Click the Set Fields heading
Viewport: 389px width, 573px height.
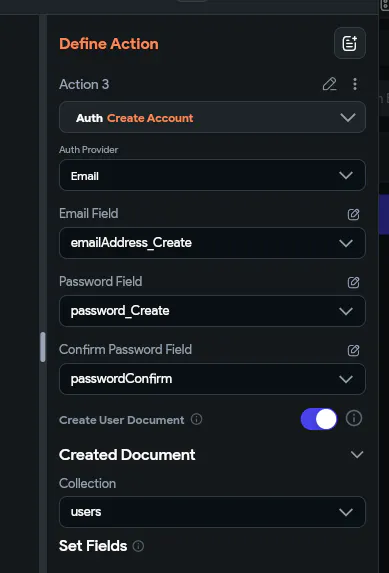click(93, 546)
